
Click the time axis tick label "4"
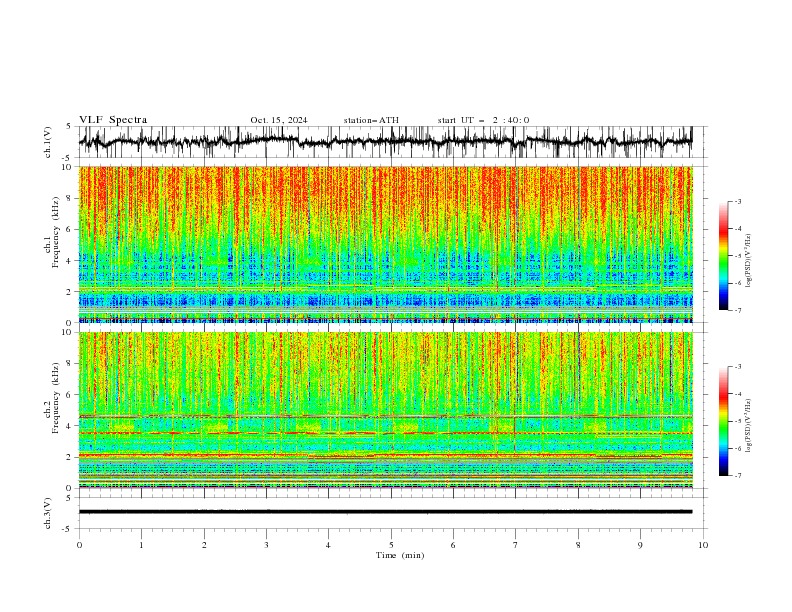[328, 545]
